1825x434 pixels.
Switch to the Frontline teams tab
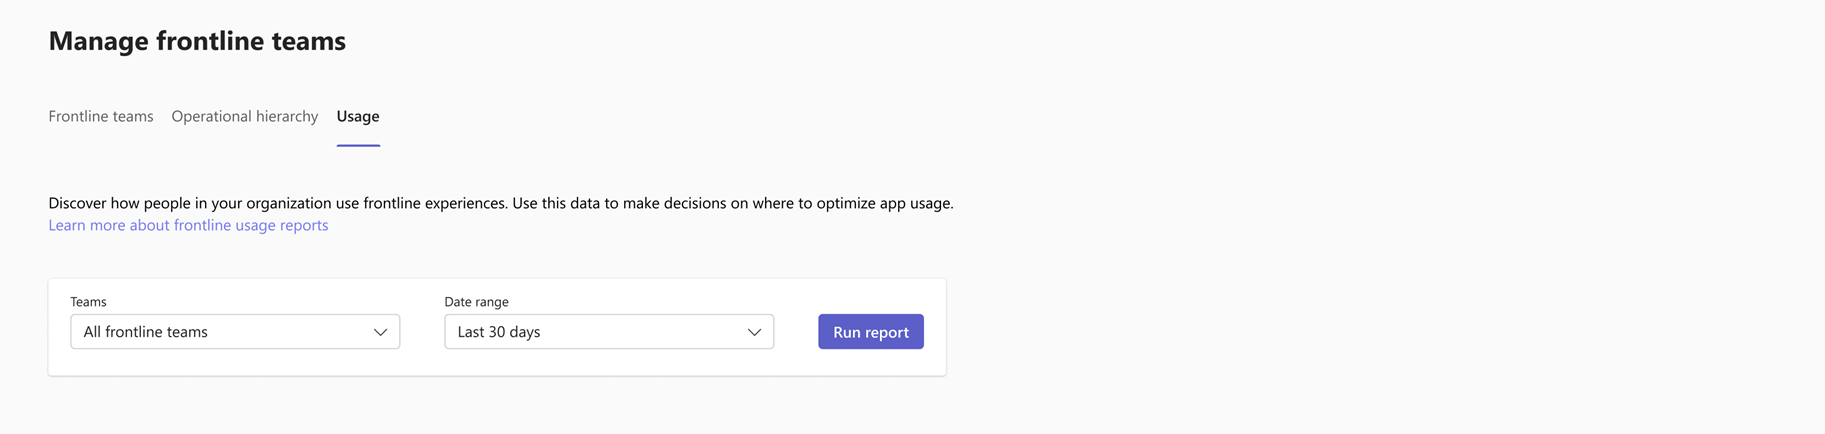point(101,116)
